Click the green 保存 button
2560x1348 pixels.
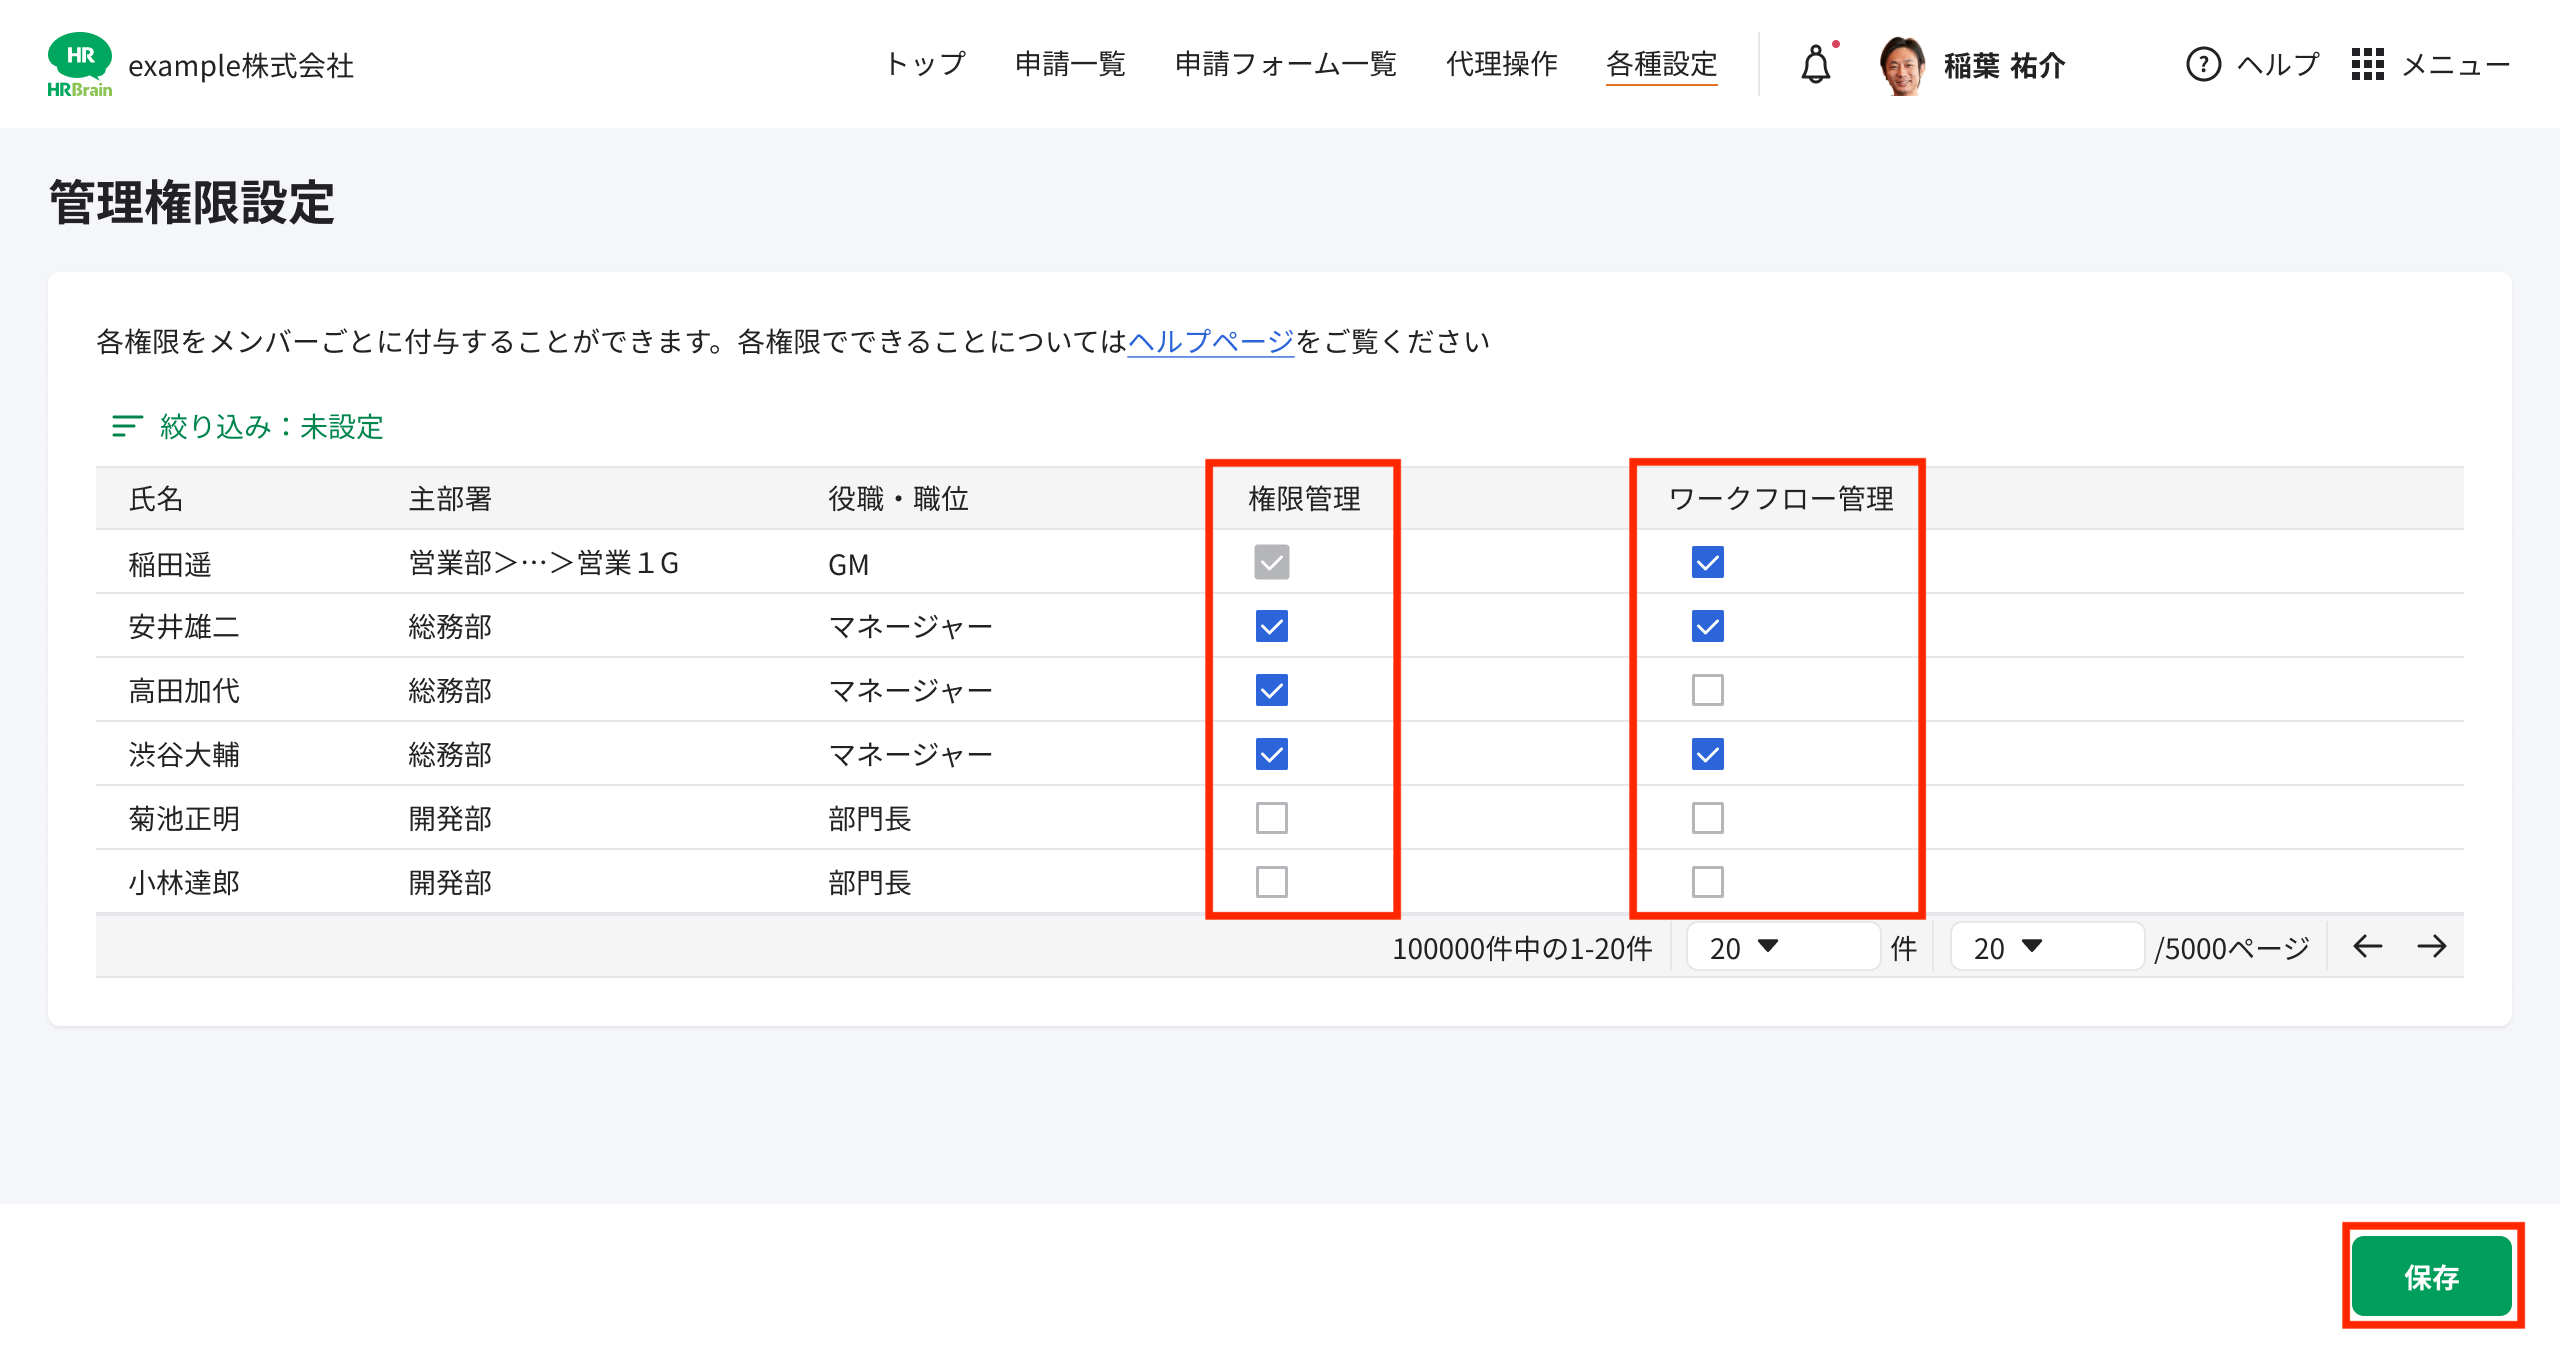click(2432, 1275)
